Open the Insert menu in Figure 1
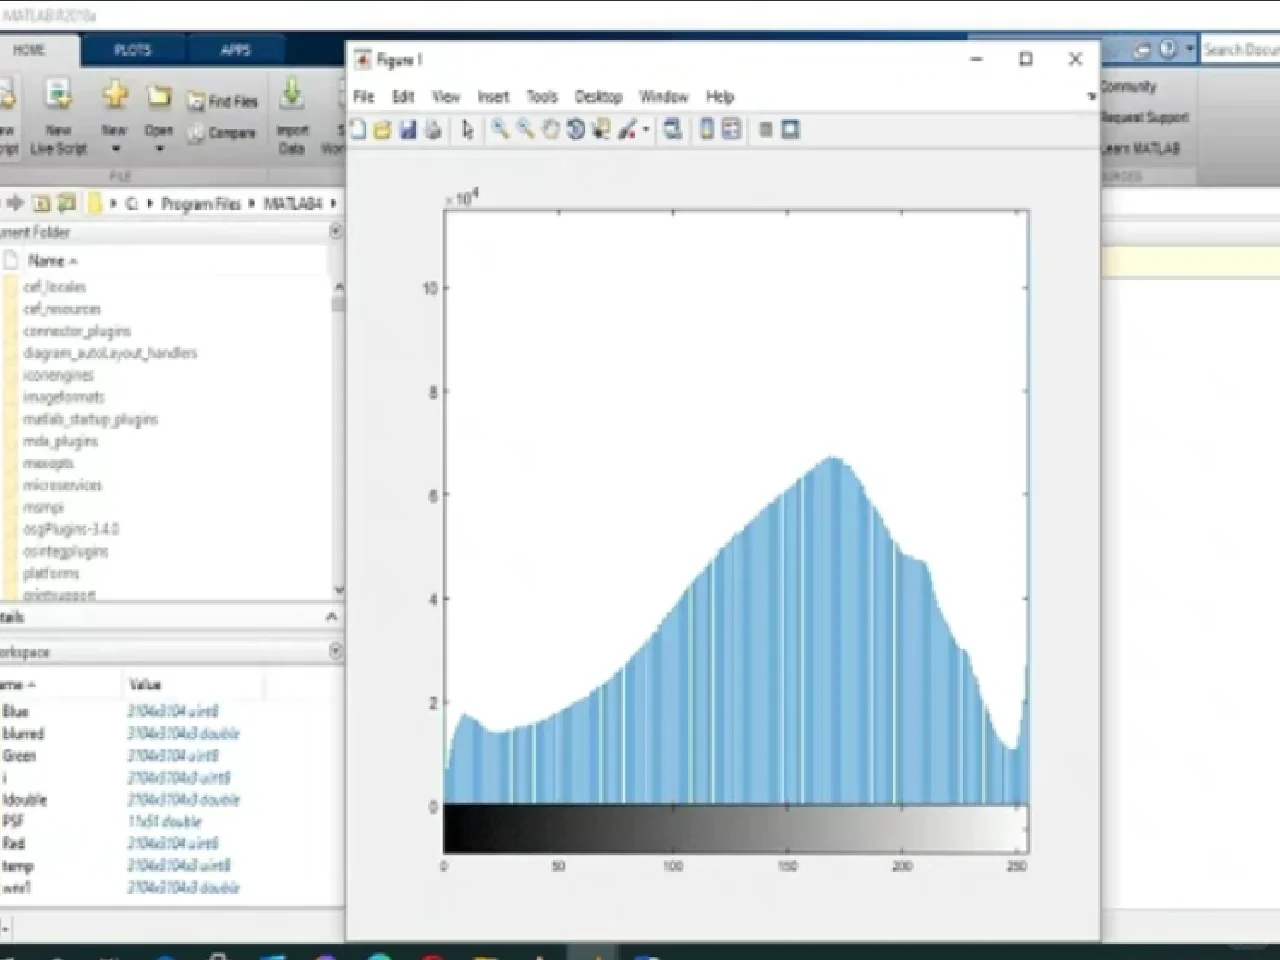 [x=493, y=97]
